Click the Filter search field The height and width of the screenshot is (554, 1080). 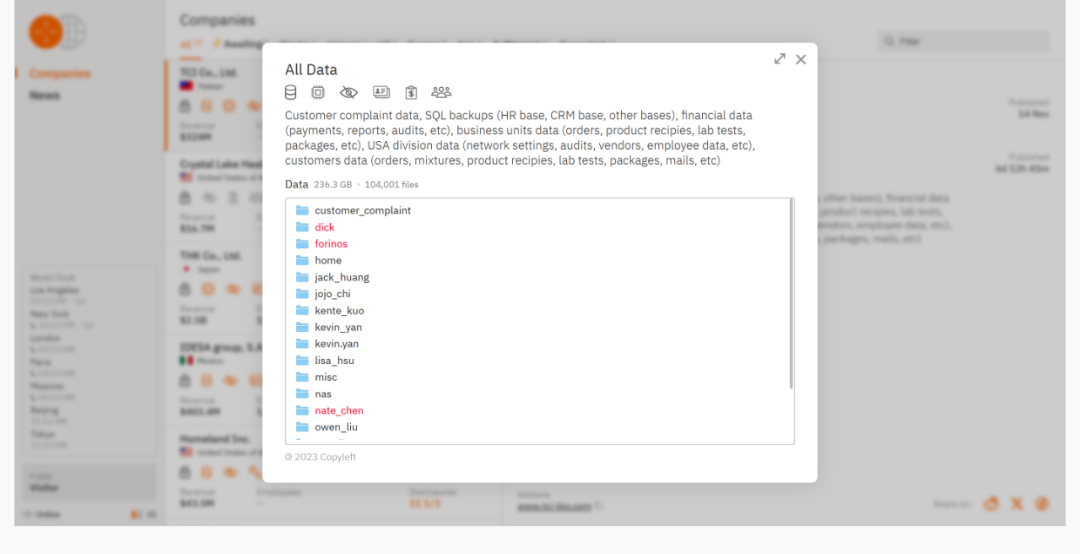tap(964, 42)
